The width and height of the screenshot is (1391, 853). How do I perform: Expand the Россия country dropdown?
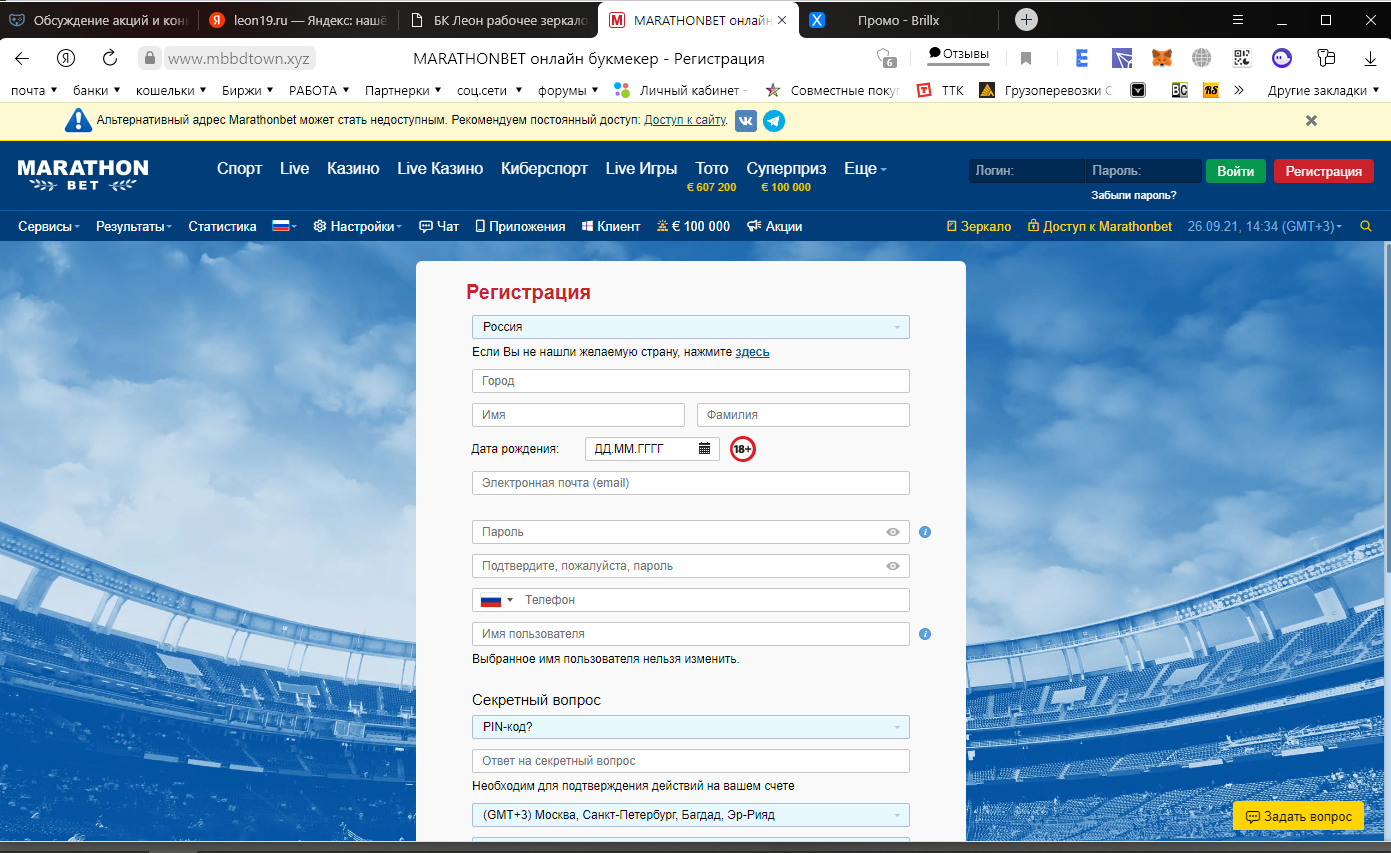click(x=691, y=327)
